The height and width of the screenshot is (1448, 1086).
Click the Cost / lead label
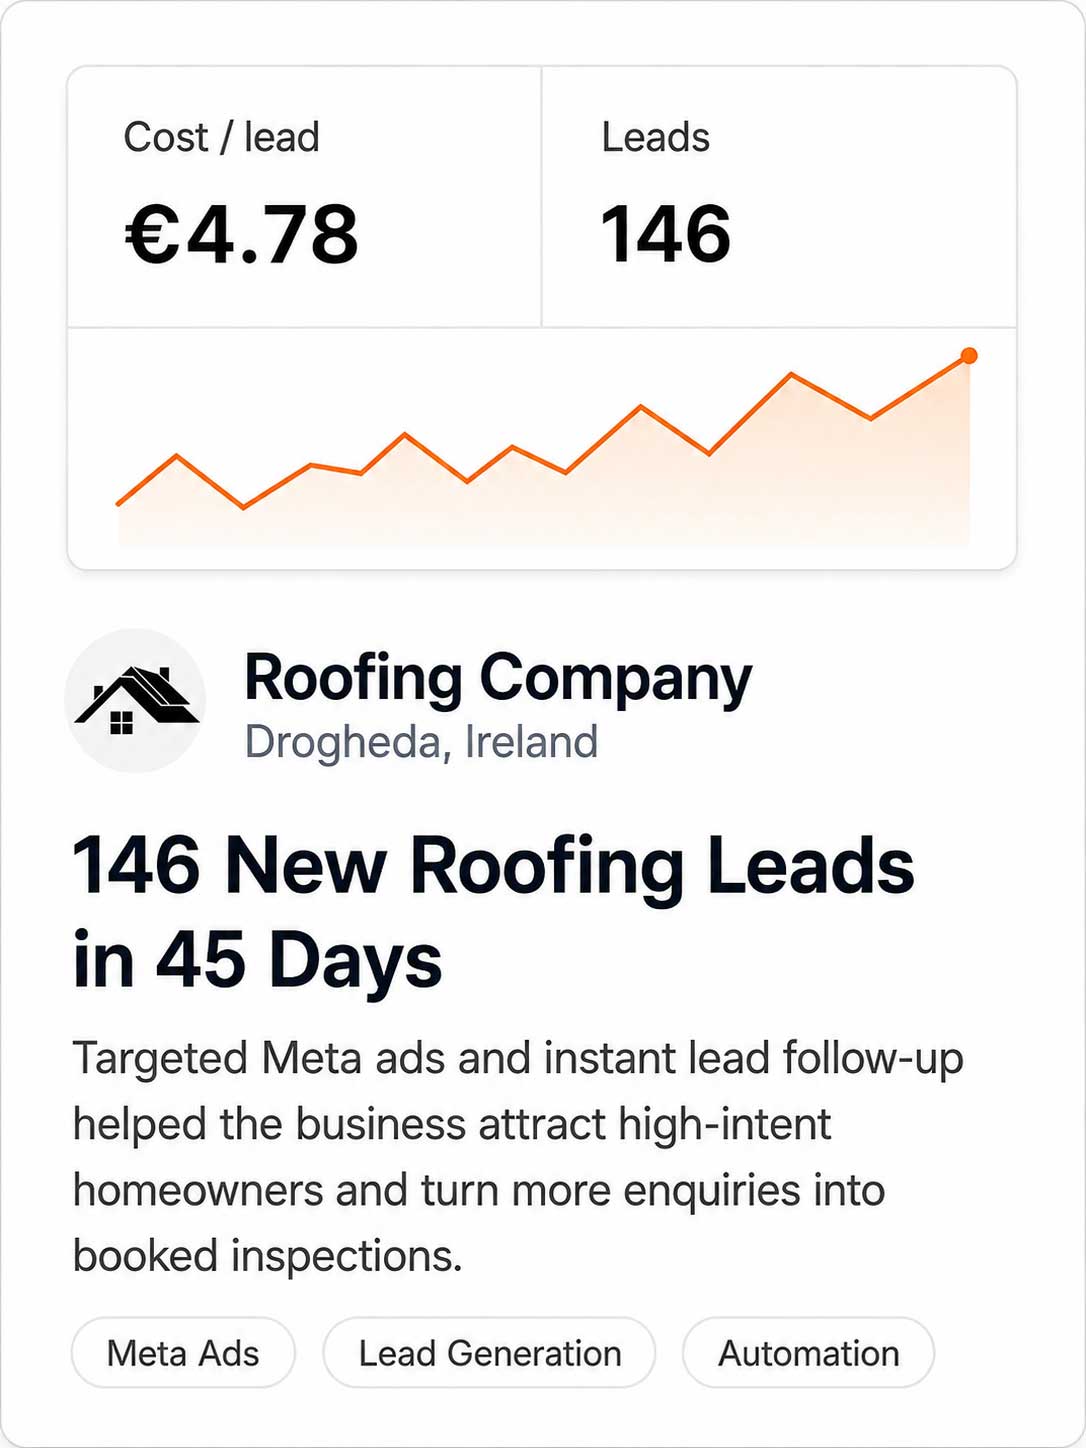coord(221,137)
